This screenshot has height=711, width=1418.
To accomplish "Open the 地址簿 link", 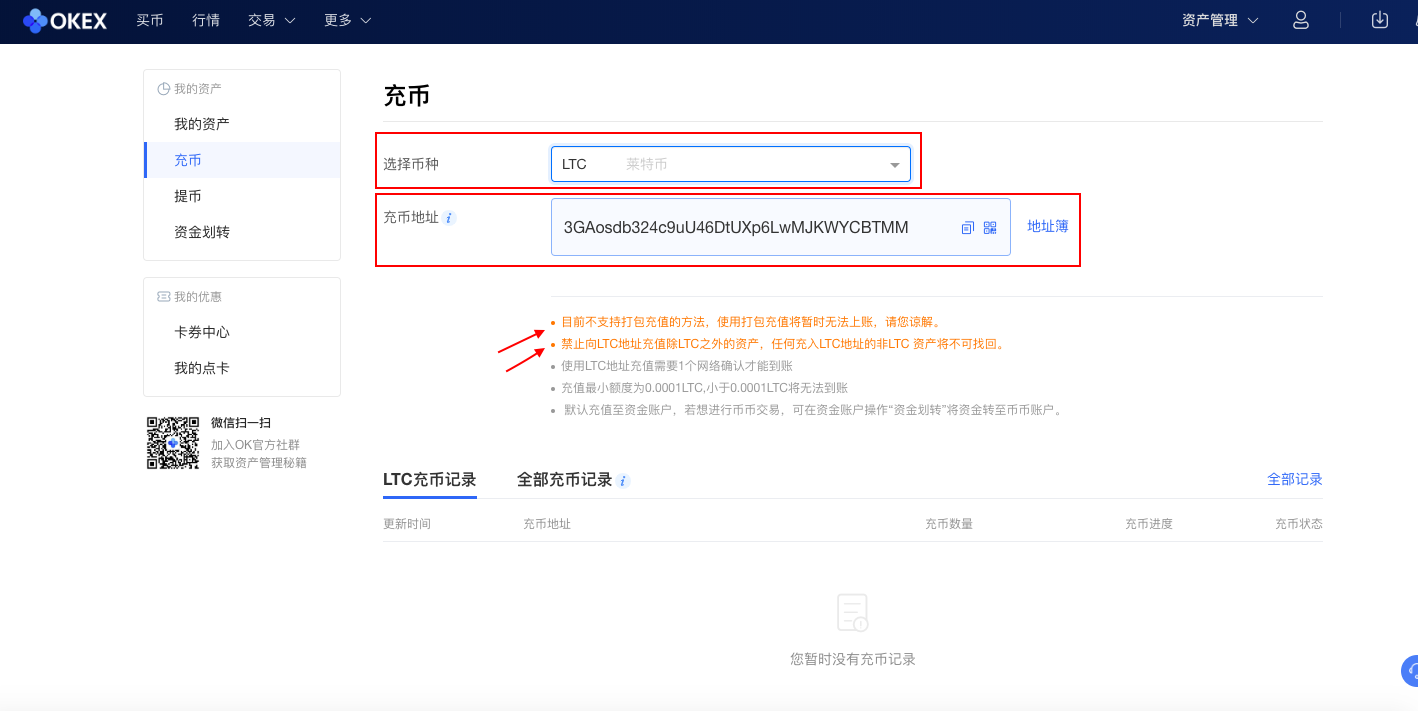I will point(1048,226).
